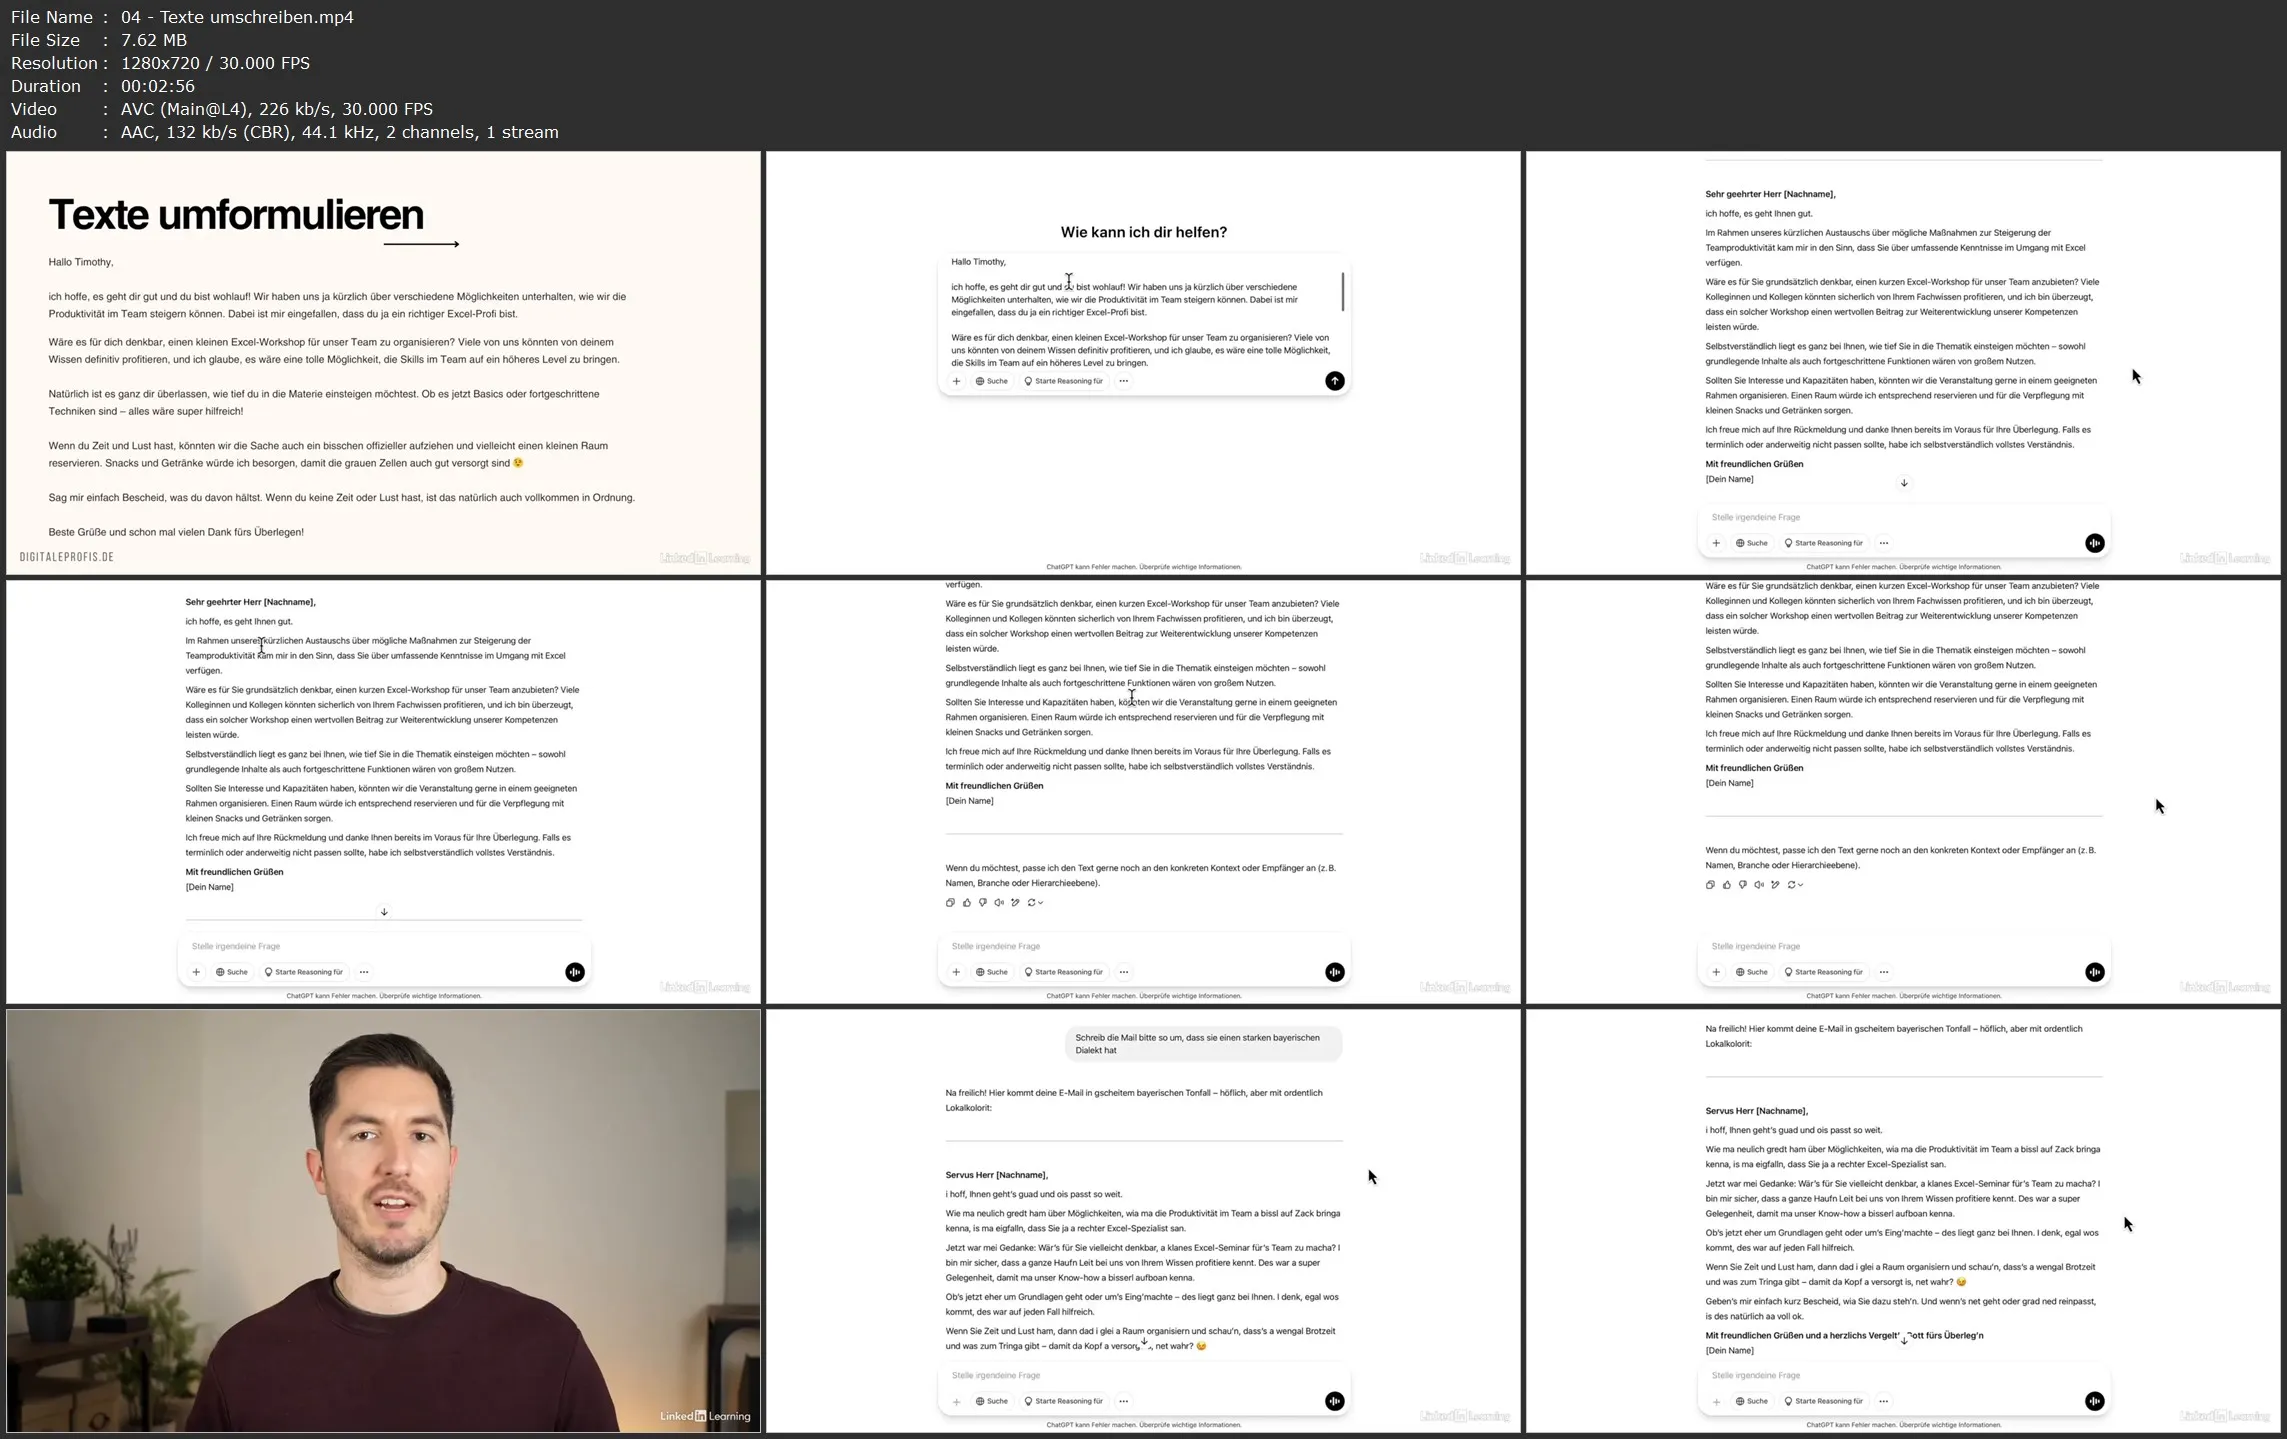Screen dimensions: 2287x1439
Task: Click voice button in frame whose top line starts 'Wäre es'
Action: point(2094,972)
